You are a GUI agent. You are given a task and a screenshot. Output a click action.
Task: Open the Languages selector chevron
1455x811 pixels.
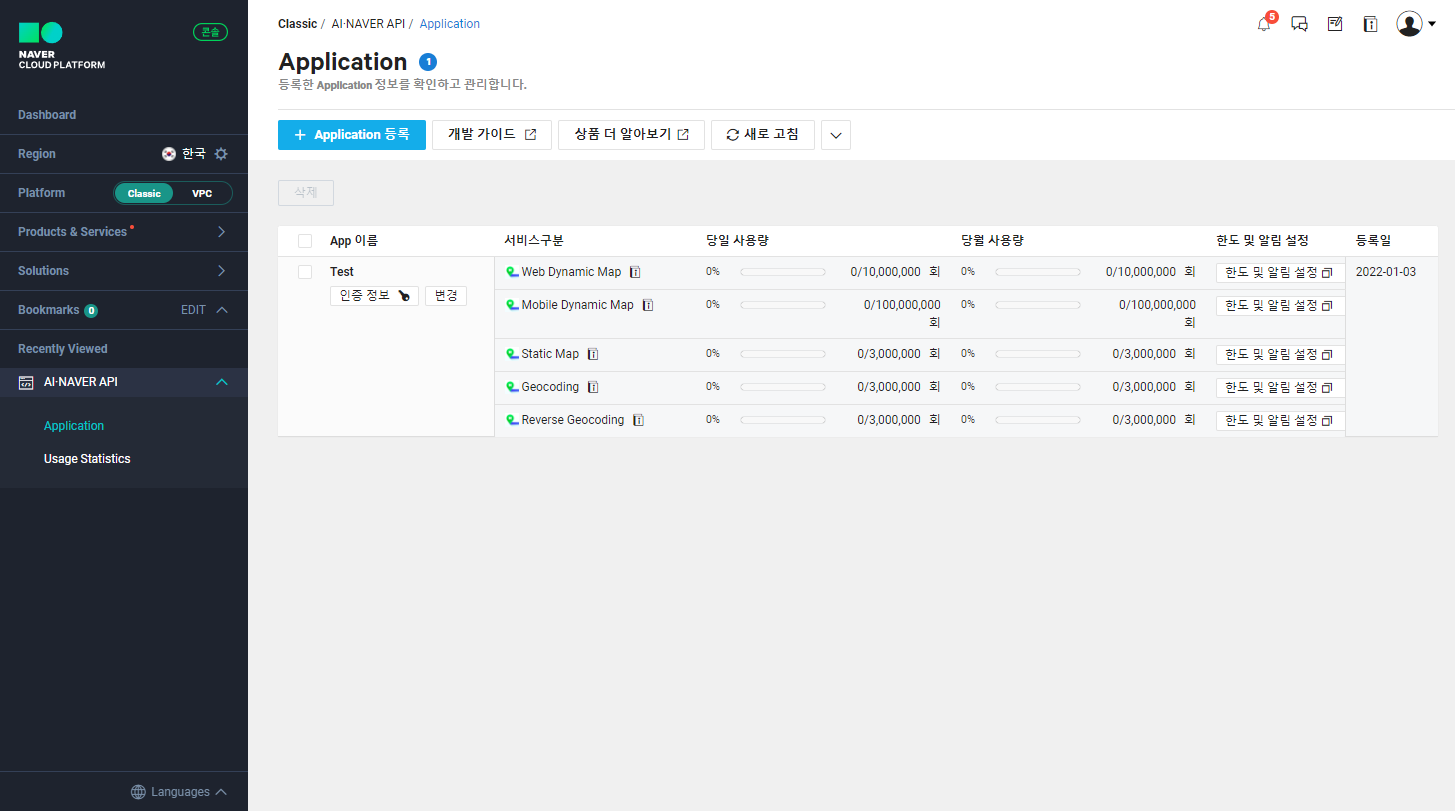click(221, 792)
